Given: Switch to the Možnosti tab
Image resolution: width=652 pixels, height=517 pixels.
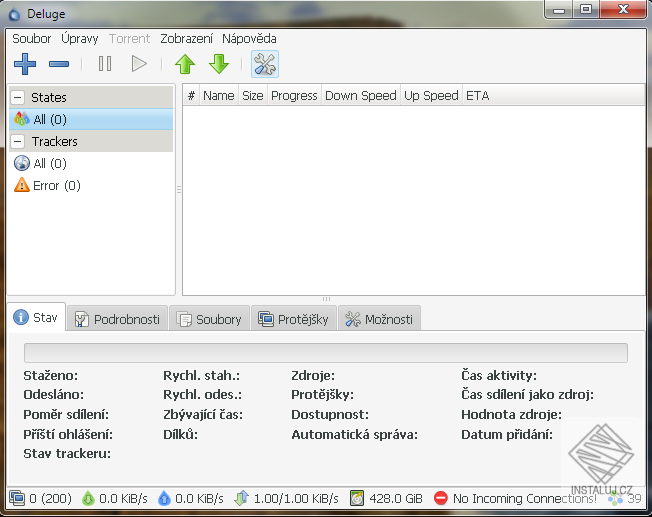Looking at the screenshot, I should tap(379, 319).
